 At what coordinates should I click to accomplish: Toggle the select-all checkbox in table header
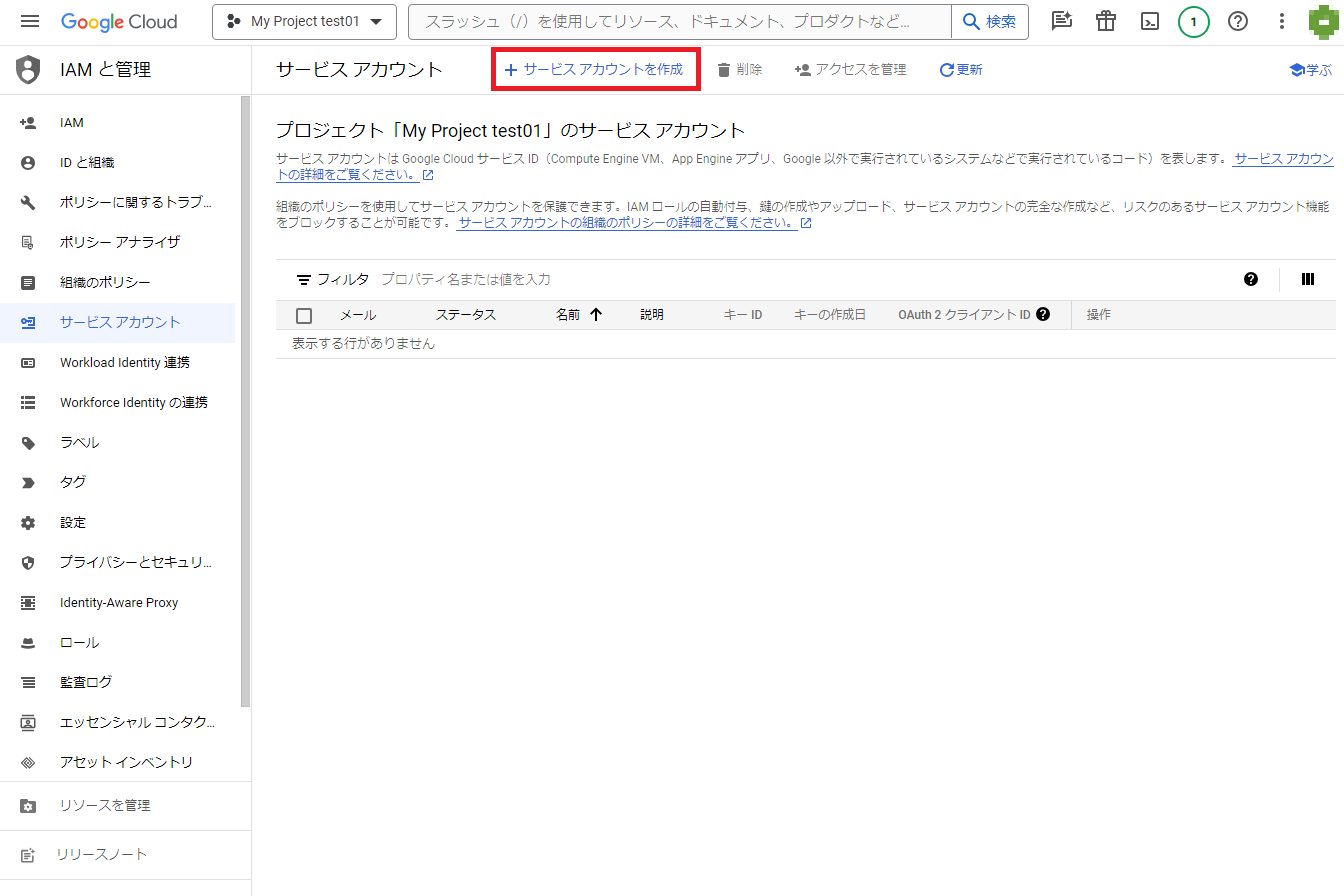304,316
